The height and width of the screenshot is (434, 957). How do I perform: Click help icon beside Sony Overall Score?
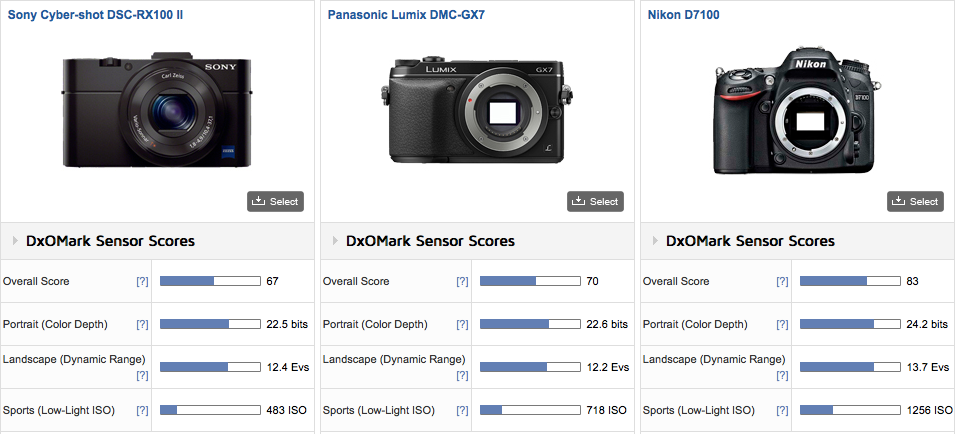(142, 282)
